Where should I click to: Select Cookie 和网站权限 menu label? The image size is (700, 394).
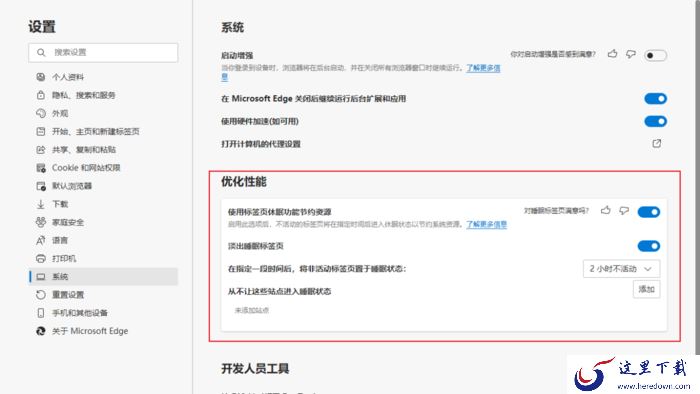[86, 168]
